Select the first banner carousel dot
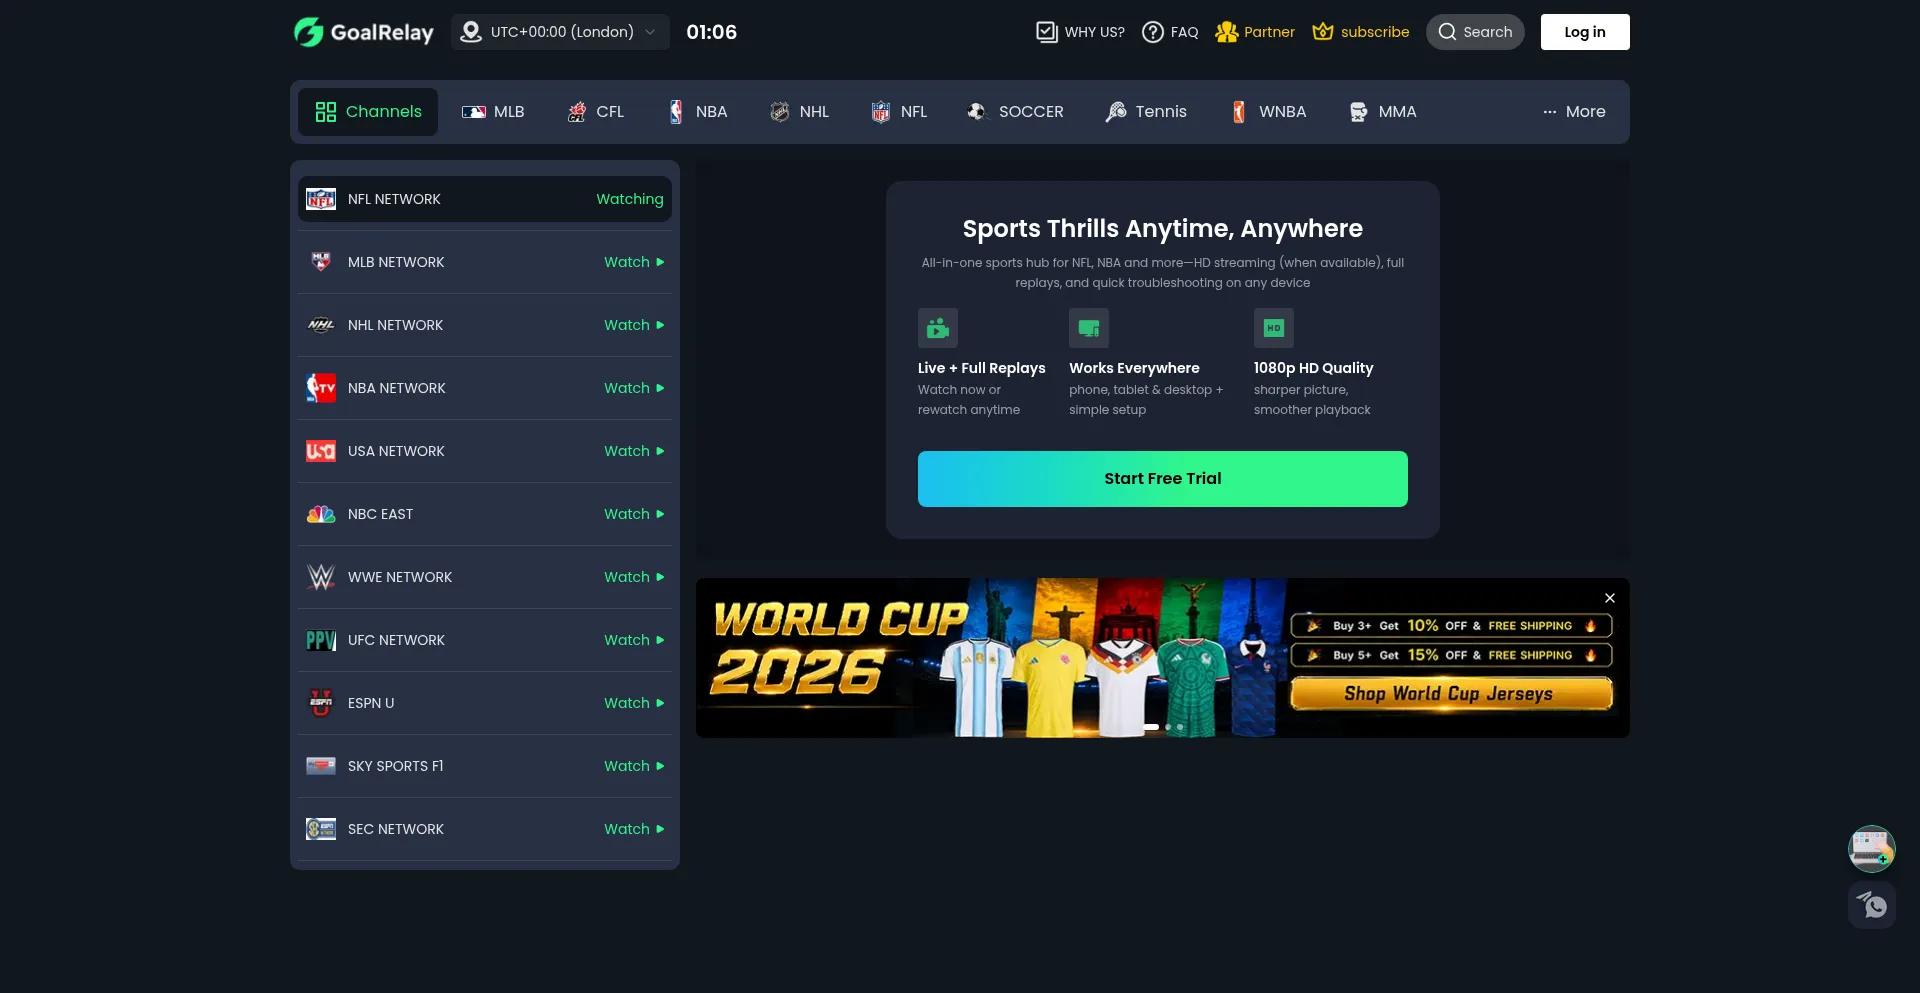The height and width of the screenshot is (993, 1920). 1151,727
